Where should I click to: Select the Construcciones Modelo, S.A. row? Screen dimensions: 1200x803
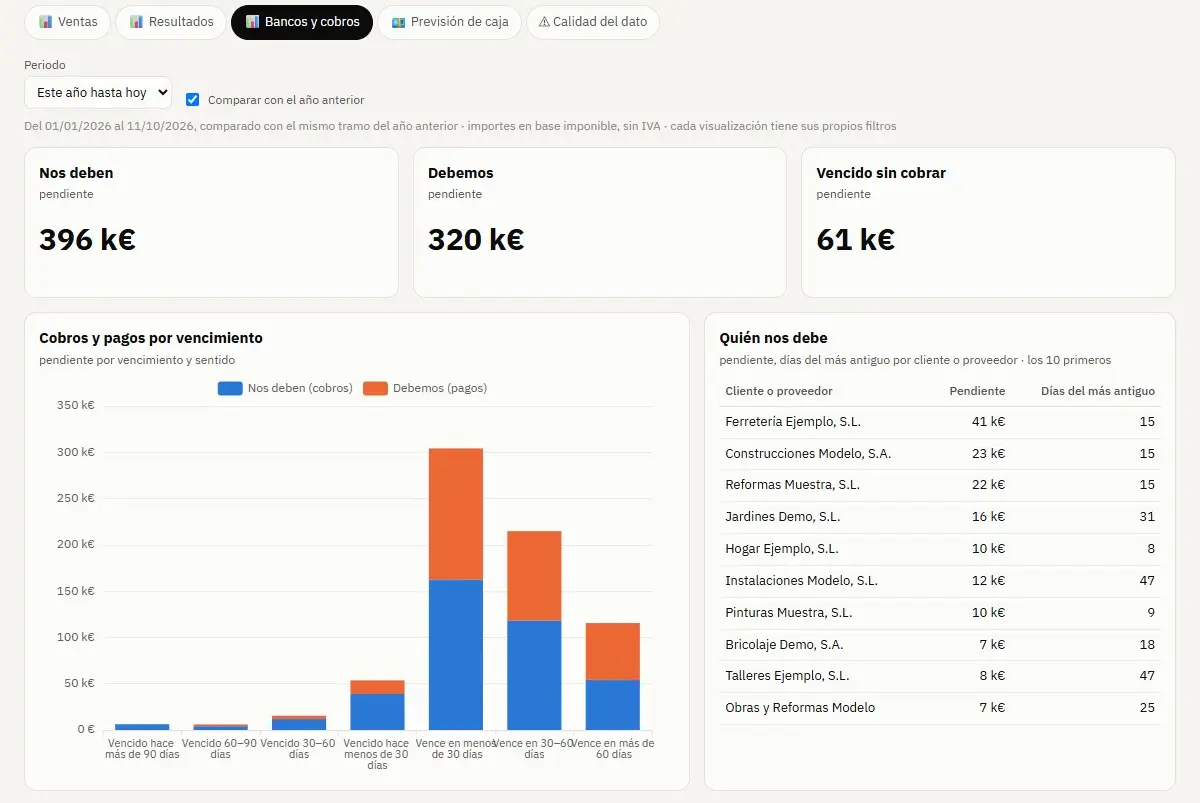tap(940, 454)
